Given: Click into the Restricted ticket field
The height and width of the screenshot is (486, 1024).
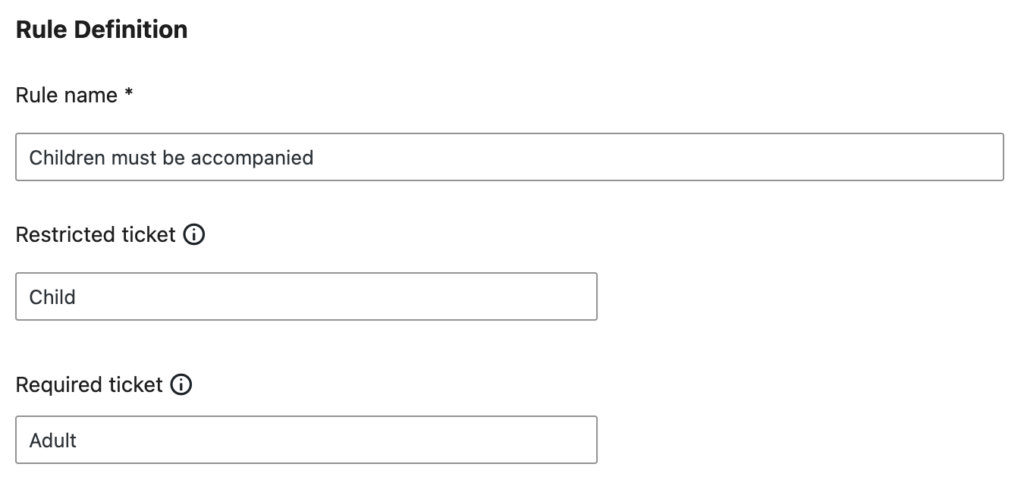Looking at the screenshot, I should 306,296.
